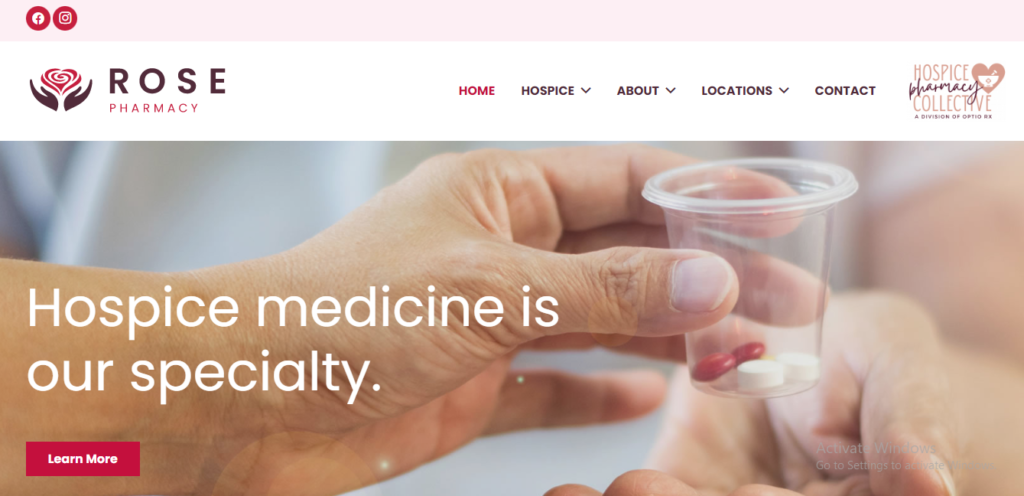
Task: Click the Hospice Pharmacy Collective logo
Action: (957, 91)
